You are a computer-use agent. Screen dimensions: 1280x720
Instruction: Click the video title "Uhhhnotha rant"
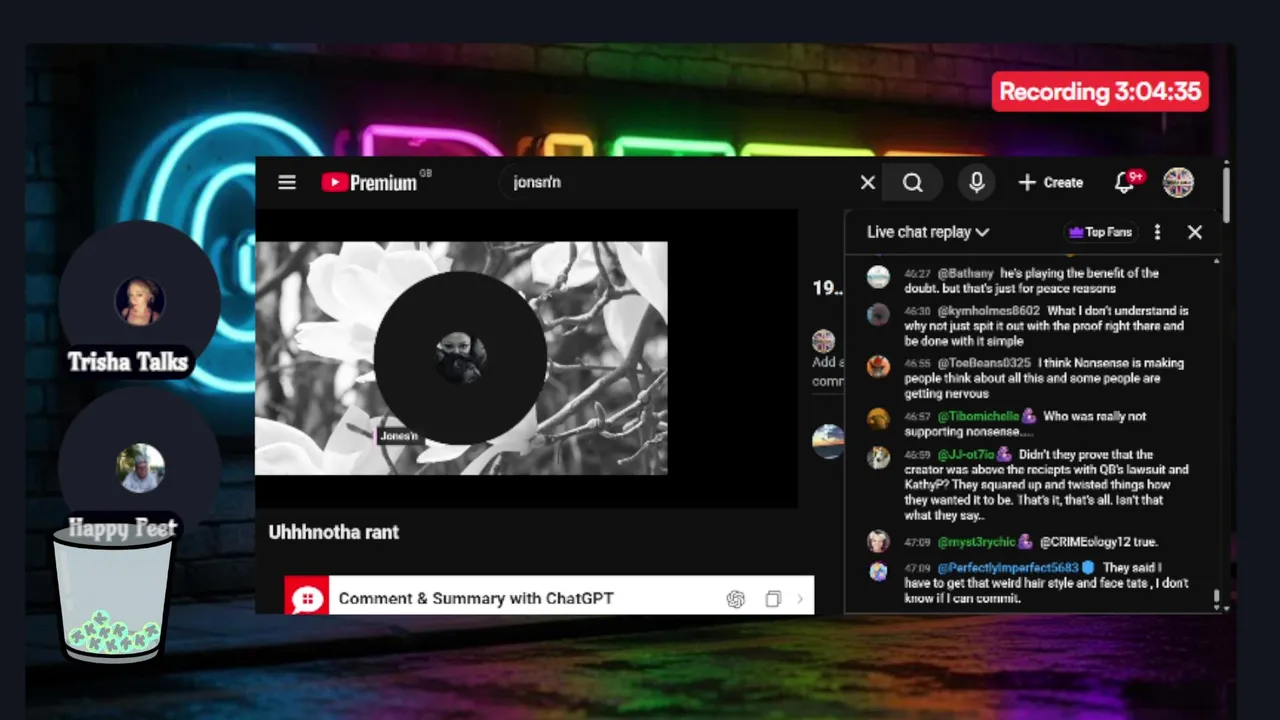333,532
